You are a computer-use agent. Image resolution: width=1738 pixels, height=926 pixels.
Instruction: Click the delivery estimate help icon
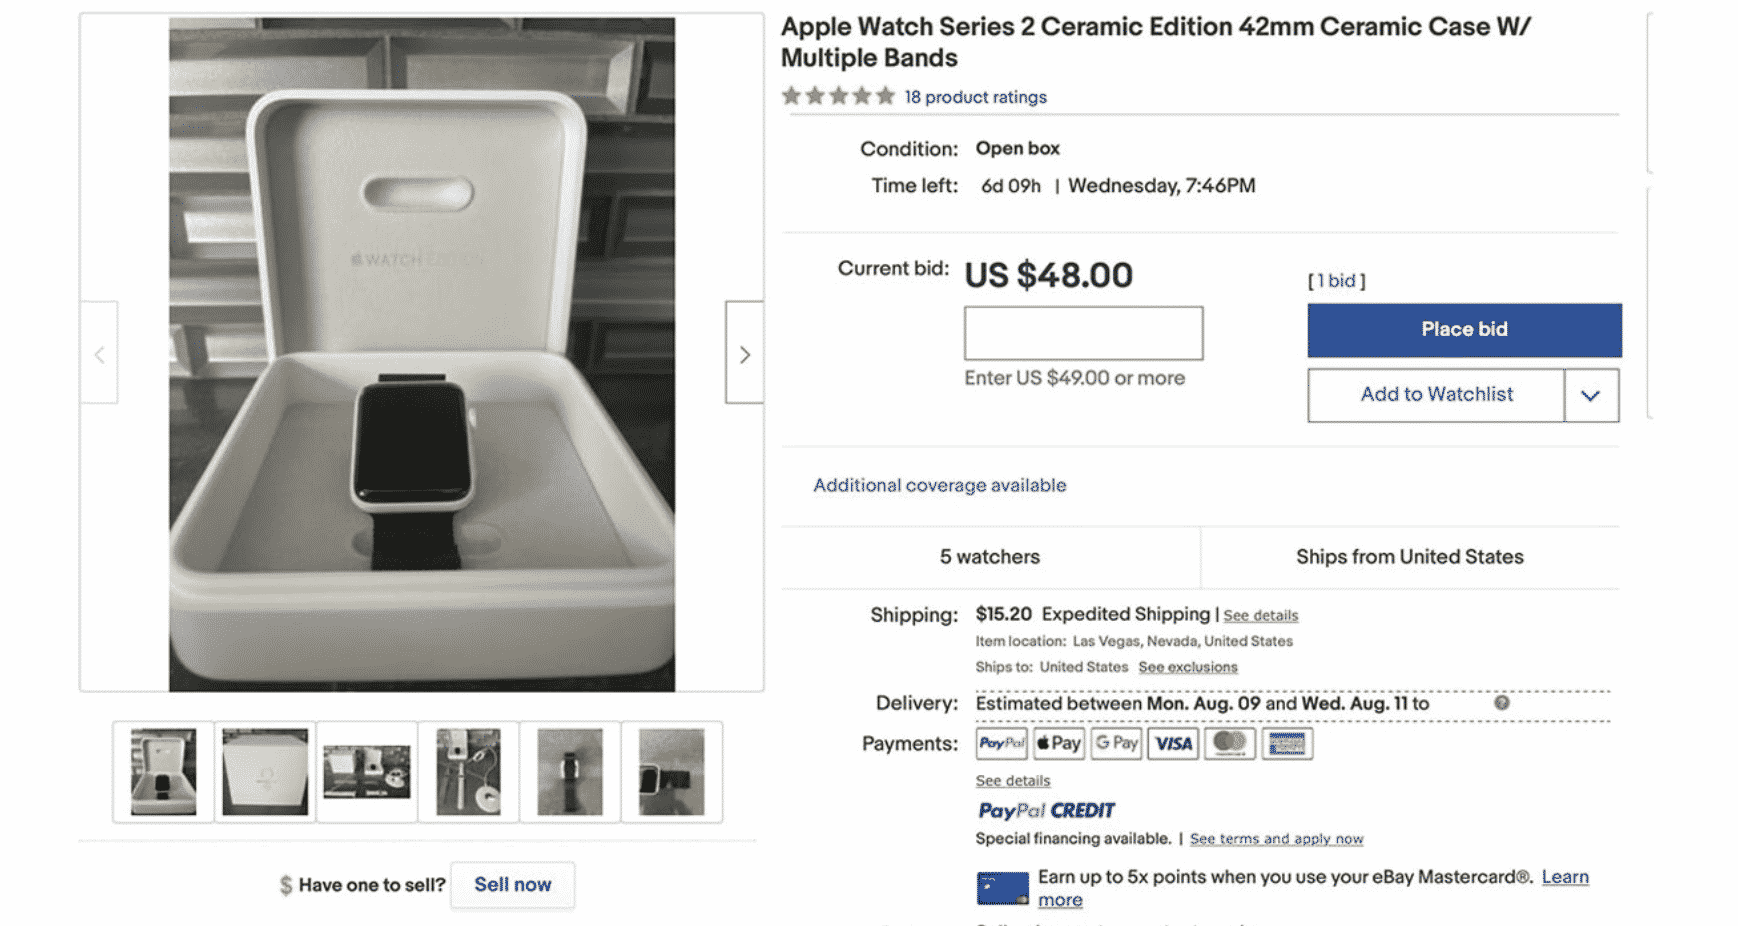click(x=1501, y=703)
